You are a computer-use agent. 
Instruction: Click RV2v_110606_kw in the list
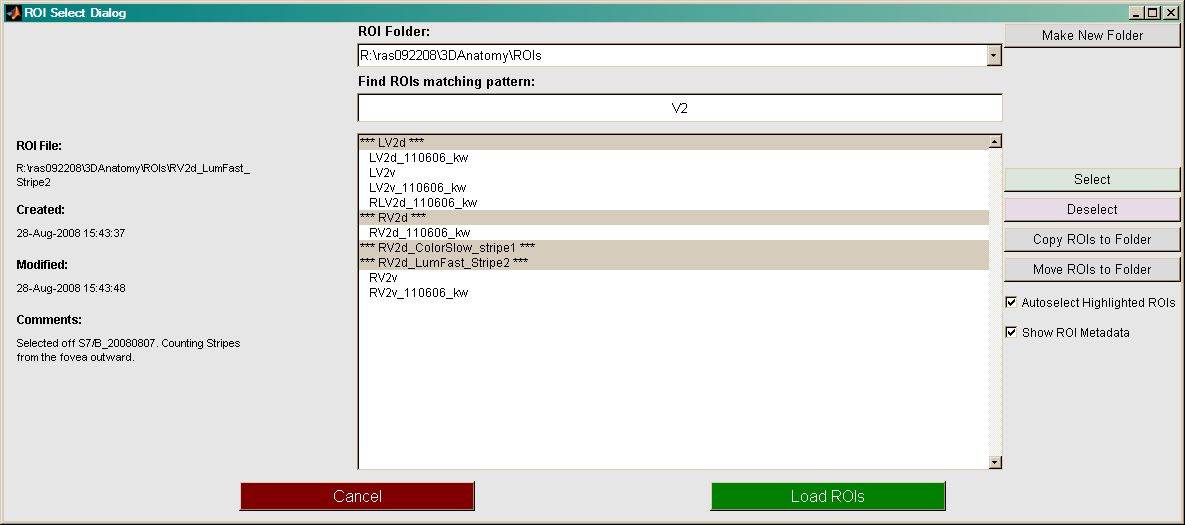point(418,293)
